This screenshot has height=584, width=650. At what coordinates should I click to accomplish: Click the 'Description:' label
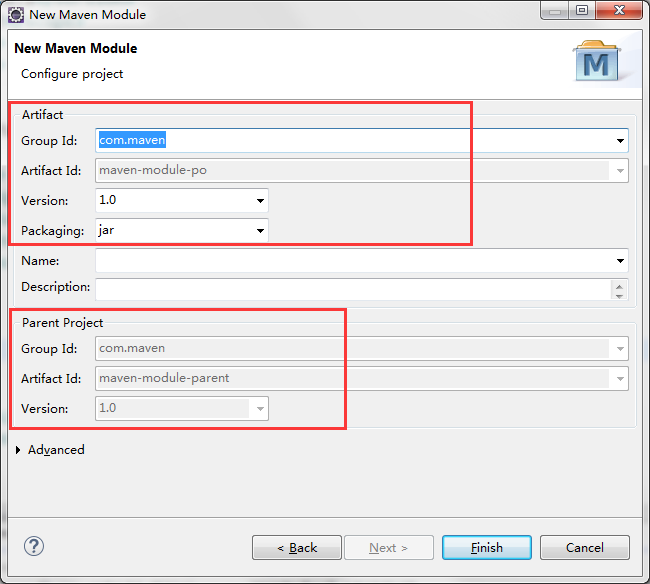pos(56,287)
